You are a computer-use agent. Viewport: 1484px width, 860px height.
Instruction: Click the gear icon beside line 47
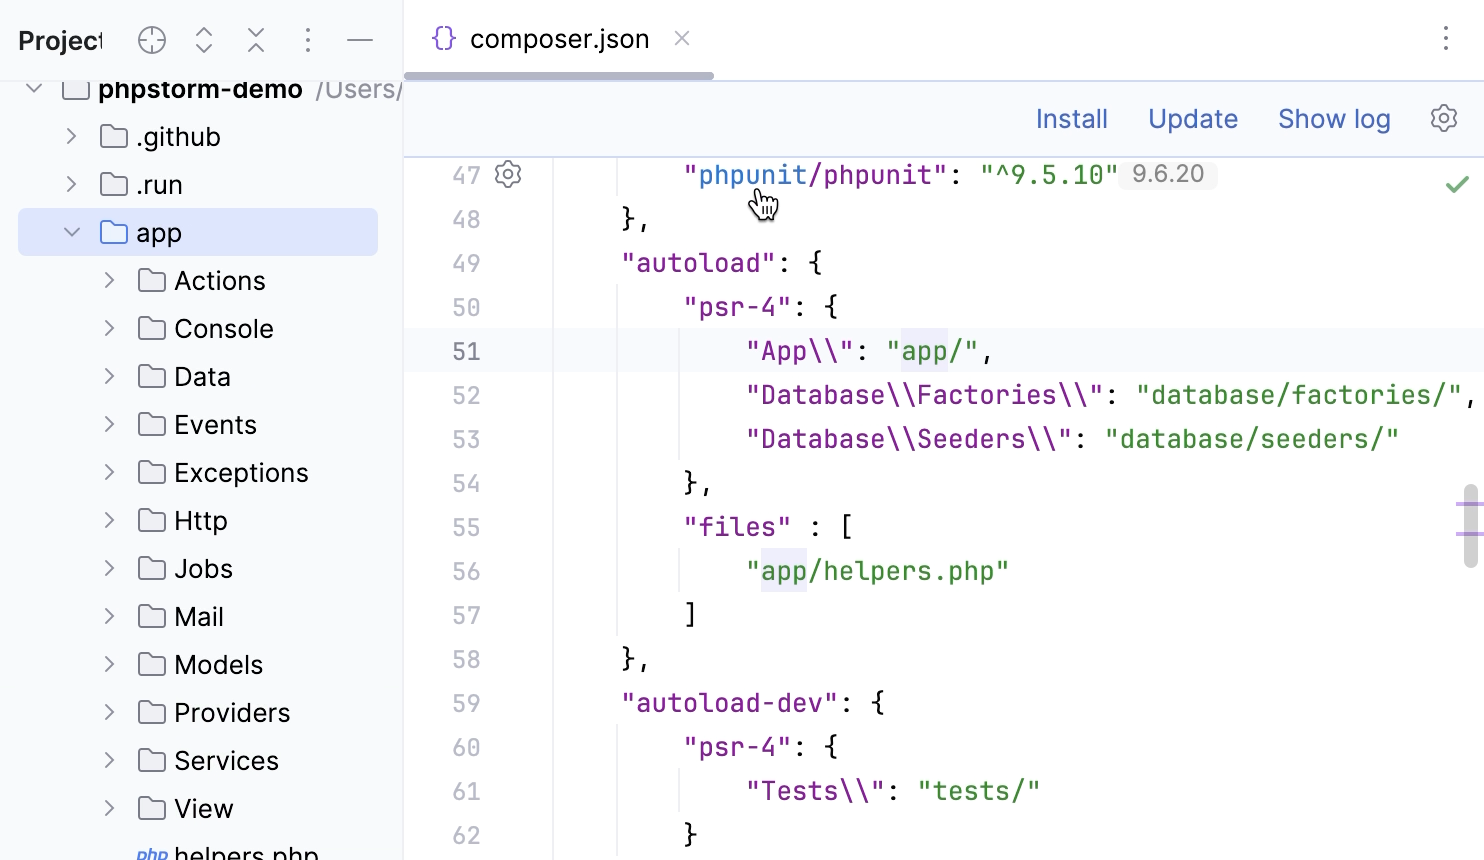[508, 174]
